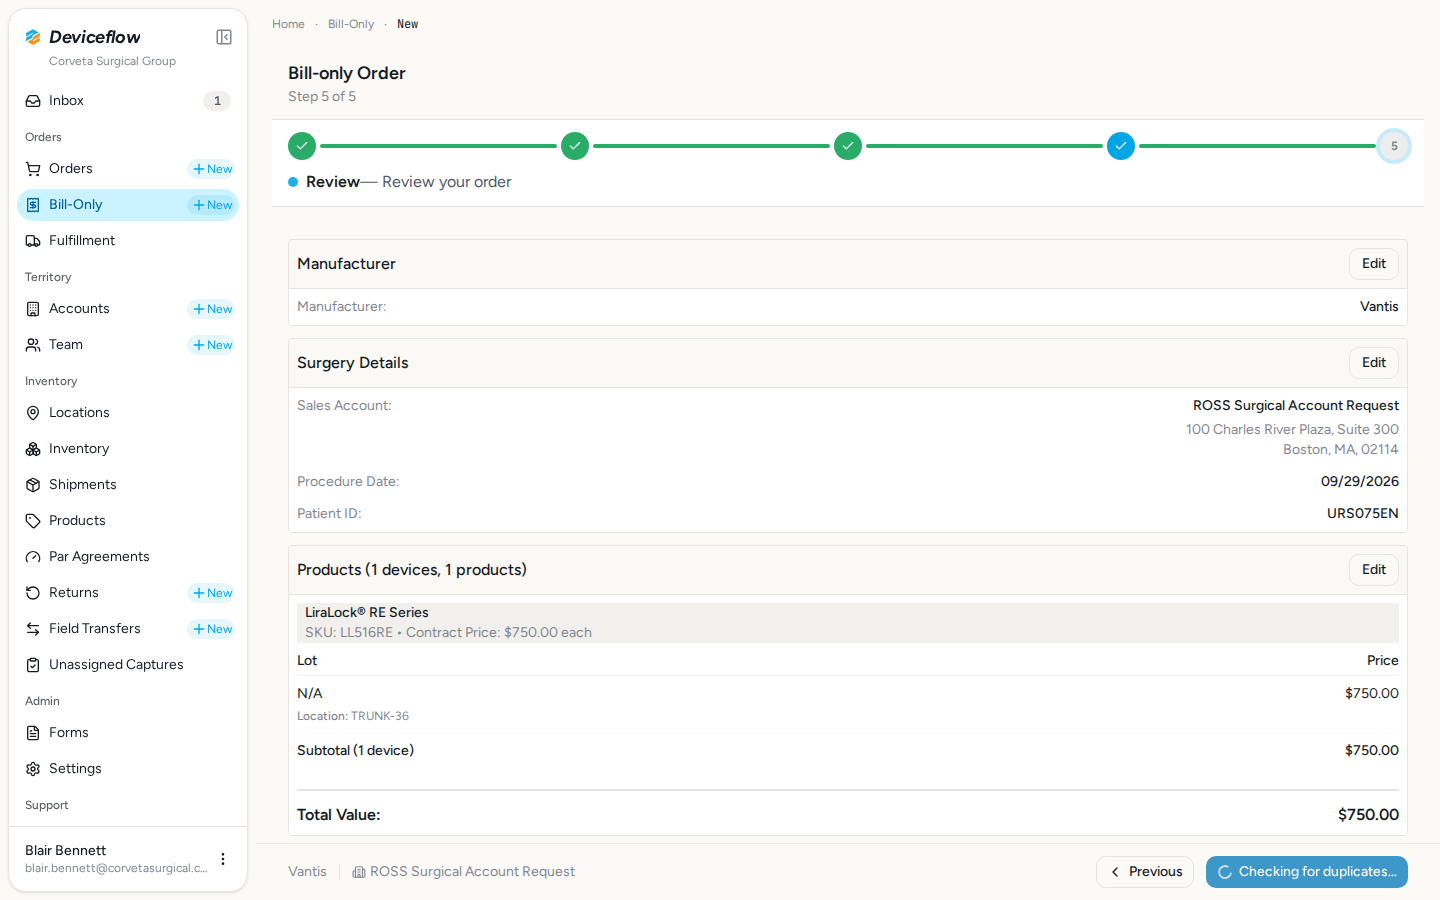Click the Inventory boxes icon

coord(33,449)
